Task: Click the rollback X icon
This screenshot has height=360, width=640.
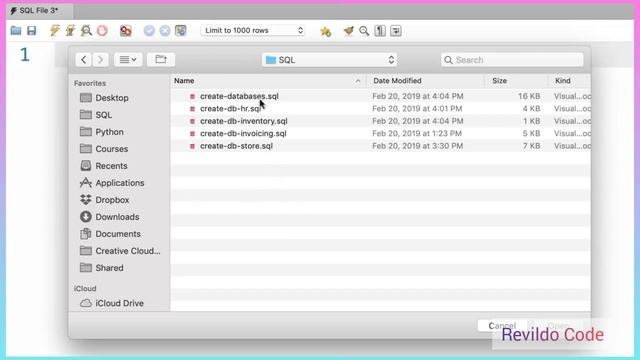Action: (165, 31)
